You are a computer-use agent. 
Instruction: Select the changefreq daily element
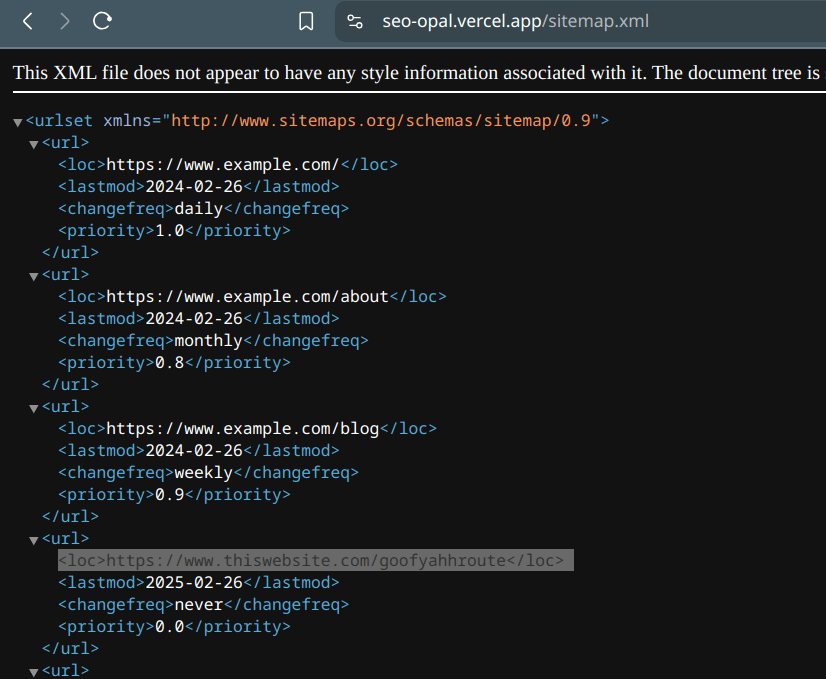(x=203, y=209)
